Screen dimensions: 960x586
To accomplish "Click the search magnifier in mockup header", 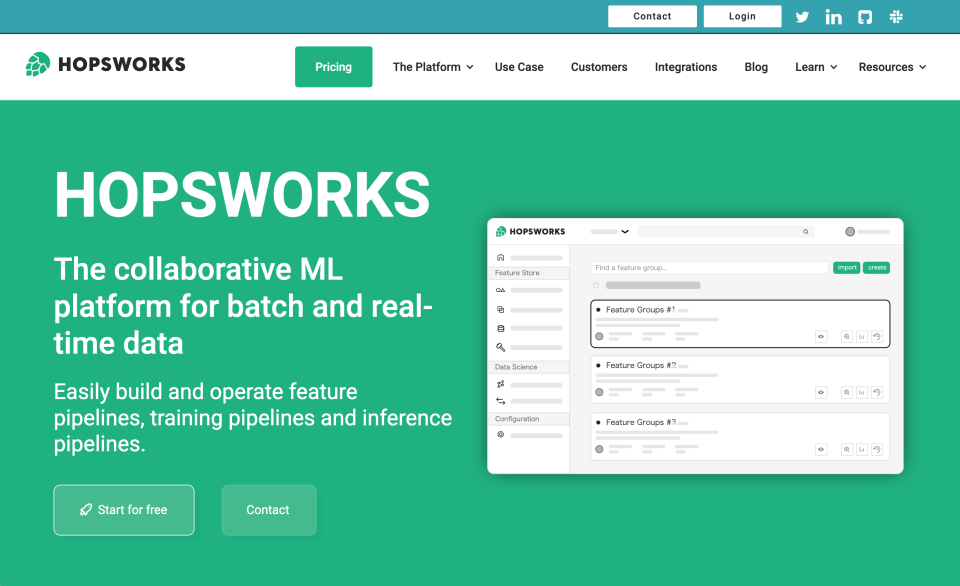I will [x=806, y=231].
